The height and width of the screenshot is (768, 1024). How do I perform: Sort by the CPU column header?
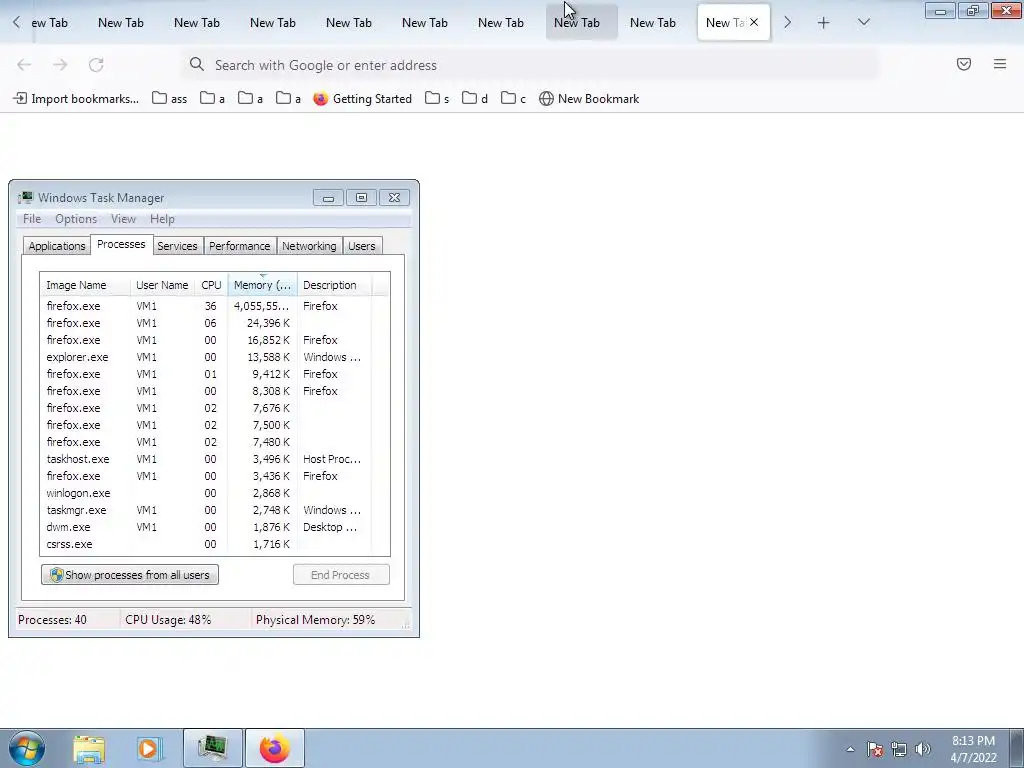(x=211, y=285)
